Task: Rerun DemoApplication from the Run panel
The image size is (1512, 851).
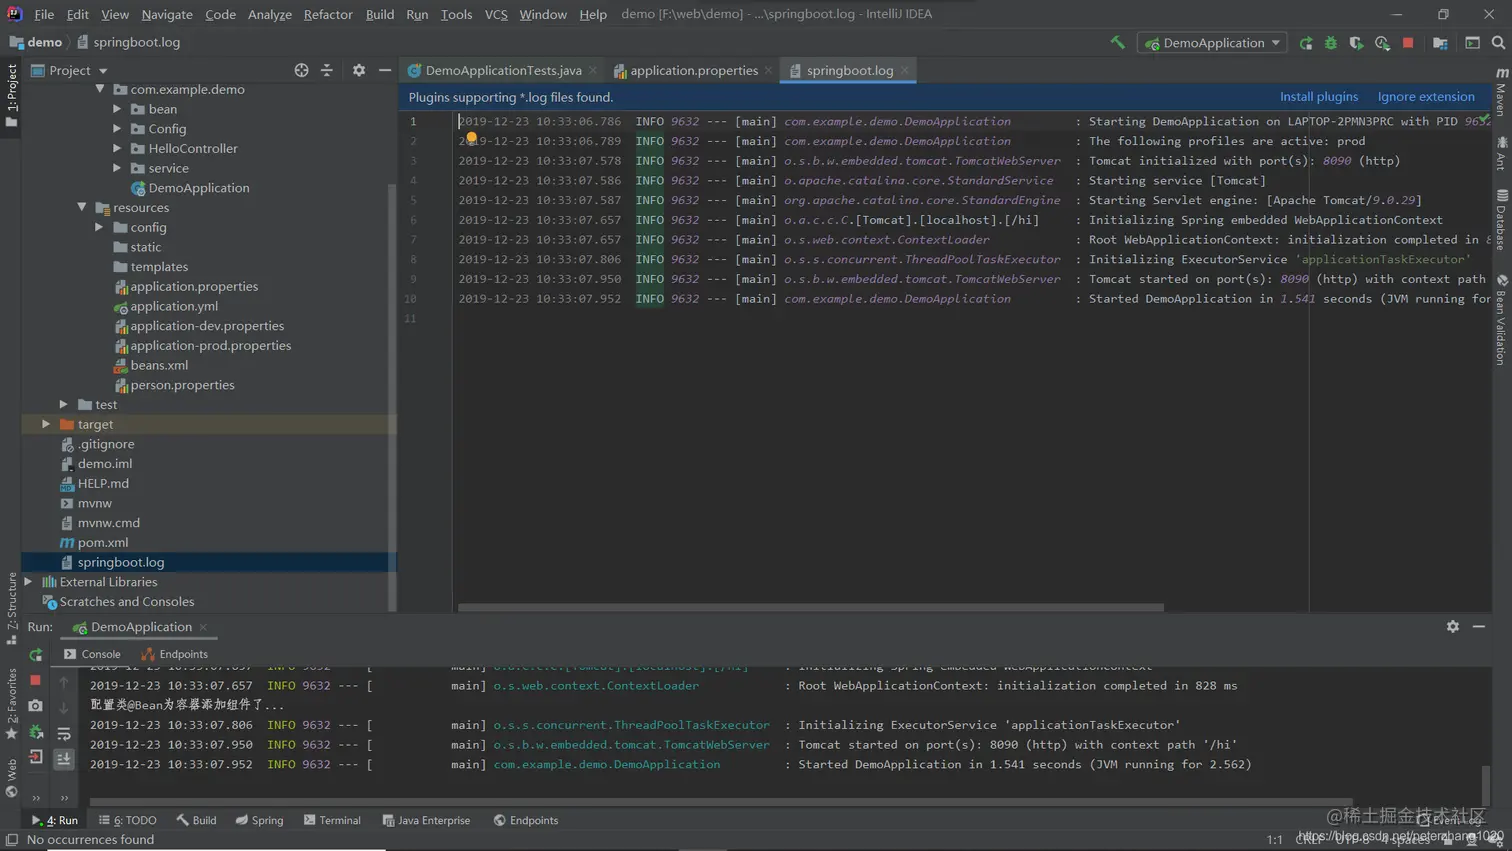Action: (x=36, y=655)
